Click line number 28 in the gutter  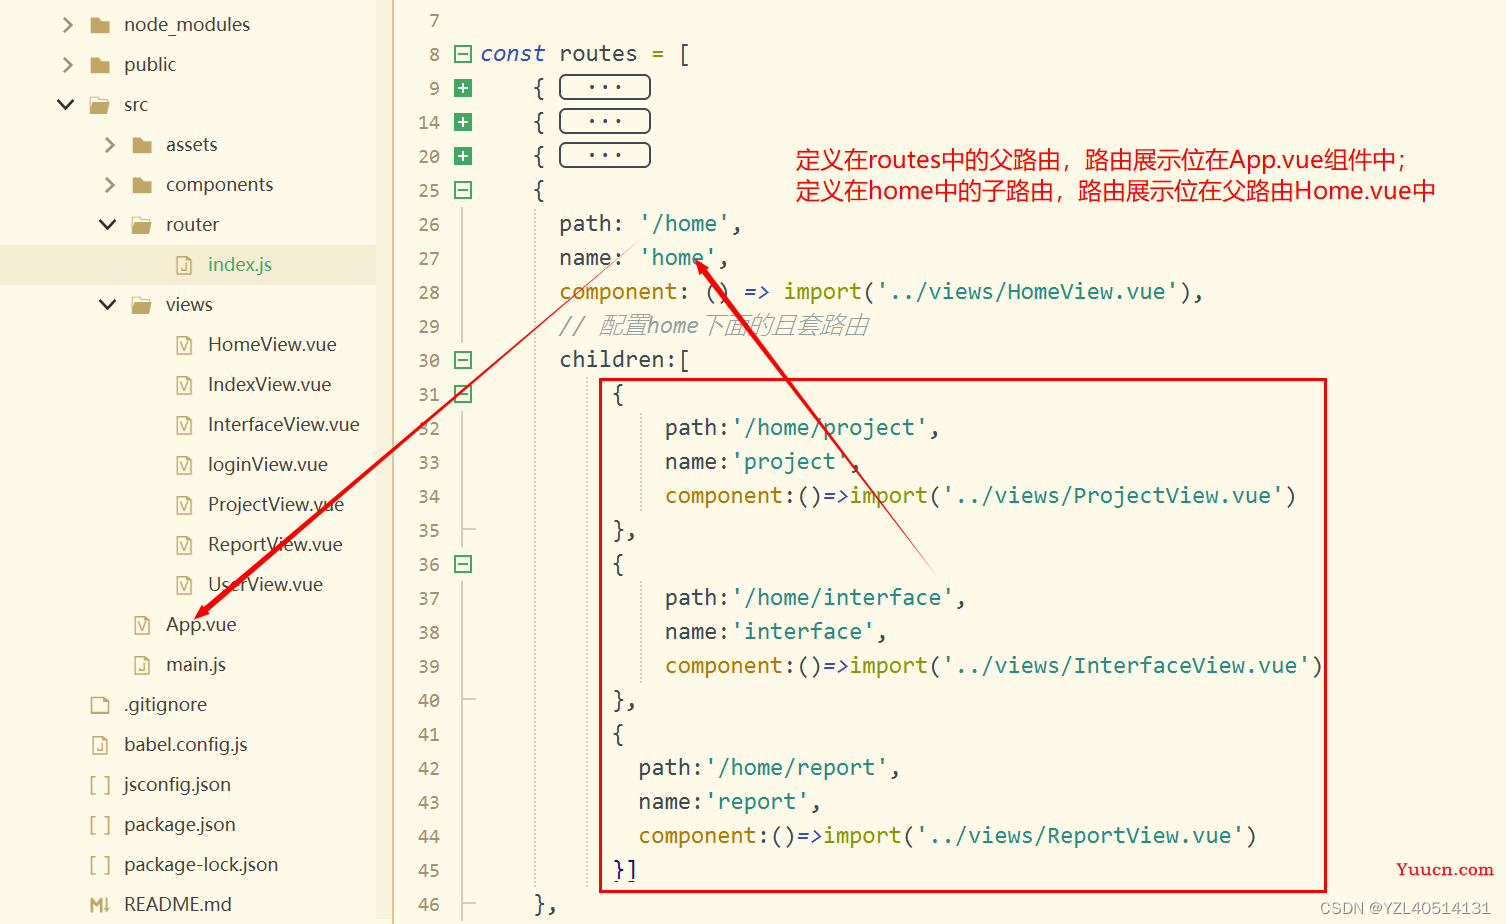tap(429, 292)
